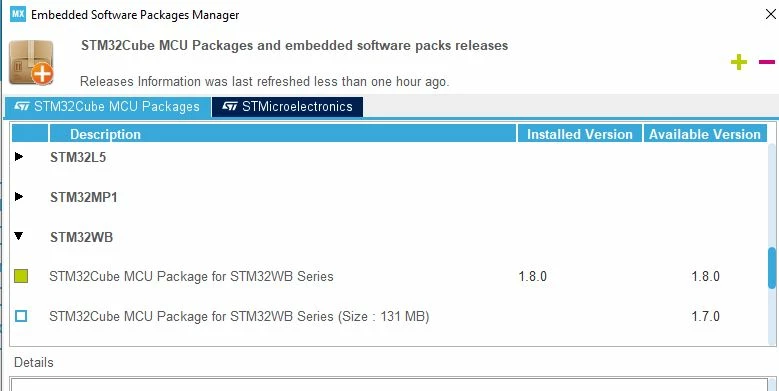This screenshot has height=391, width=779.
Task: Click the magenta minus collapse-all icon
Action: click(x=767, y=62)
